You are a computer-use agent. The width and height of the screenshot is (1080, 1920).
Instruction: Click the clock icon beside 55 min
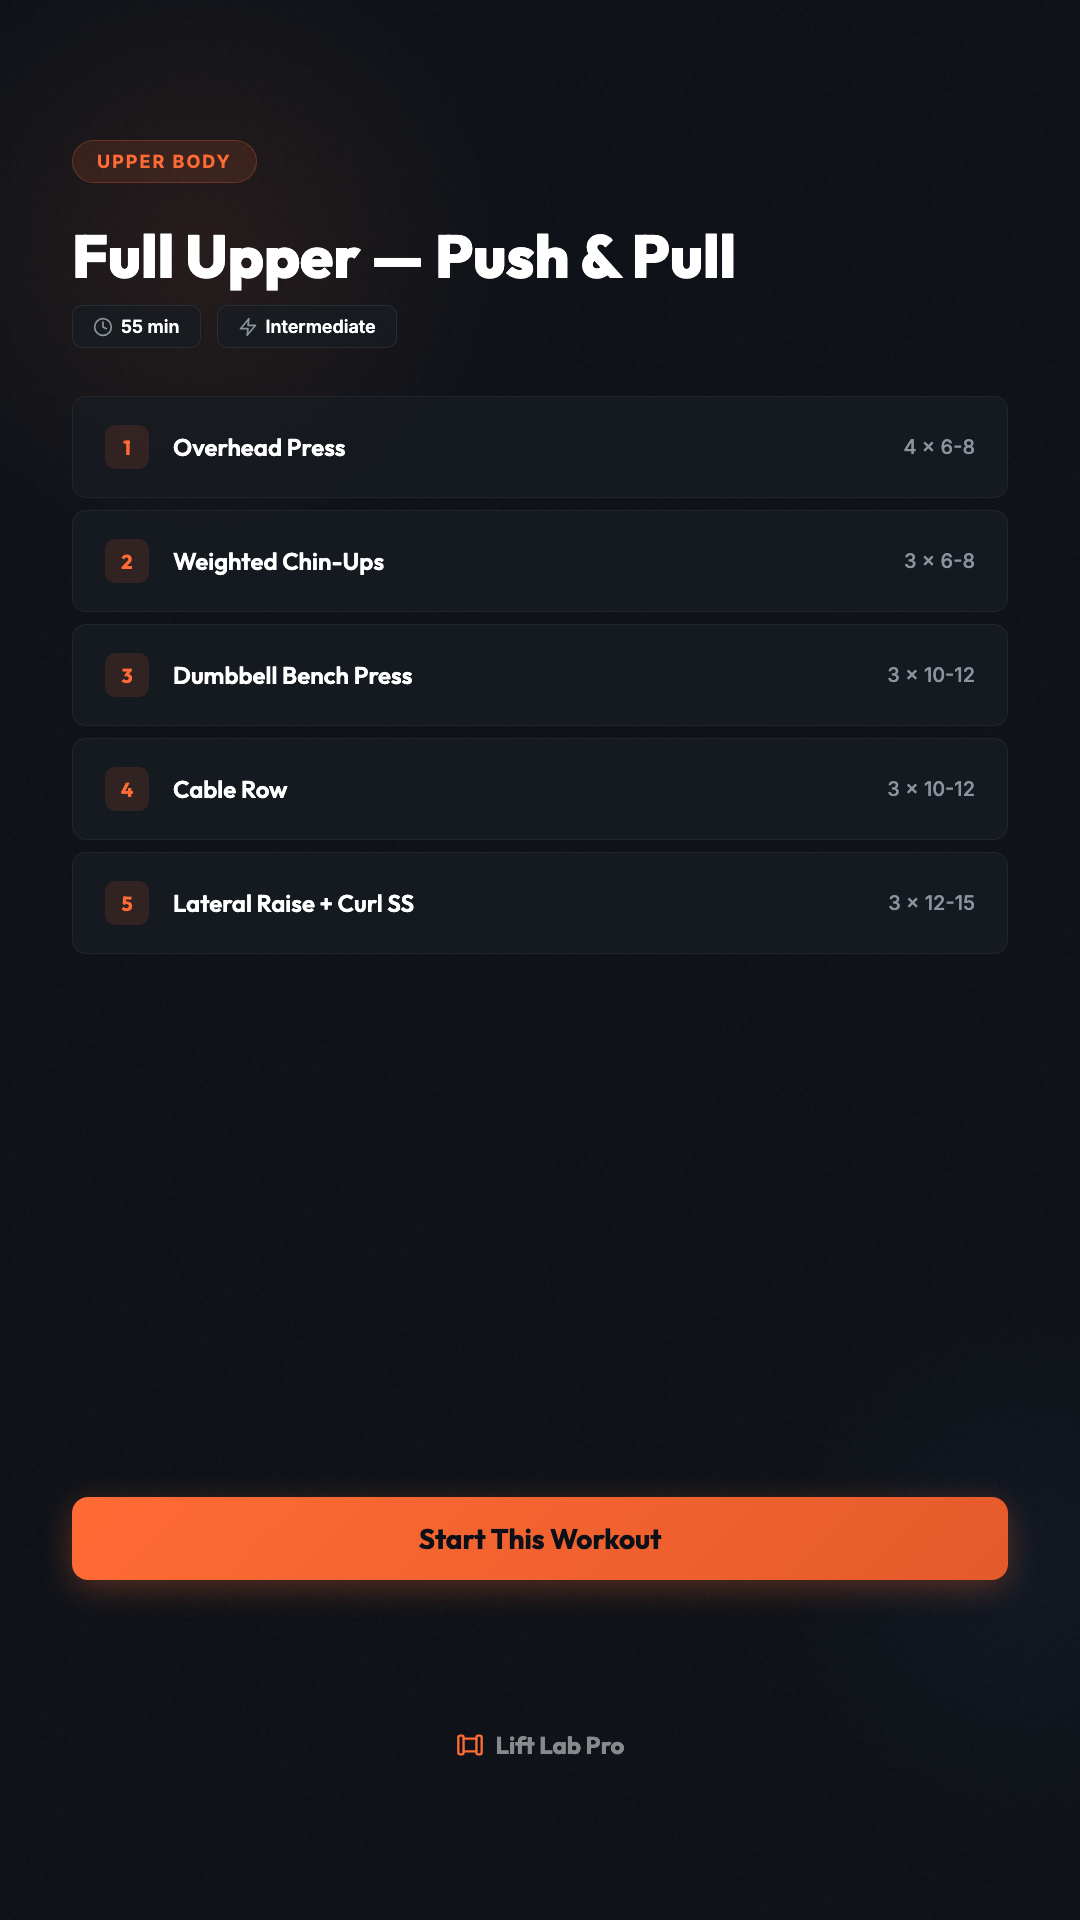click(x=102, y=327)
